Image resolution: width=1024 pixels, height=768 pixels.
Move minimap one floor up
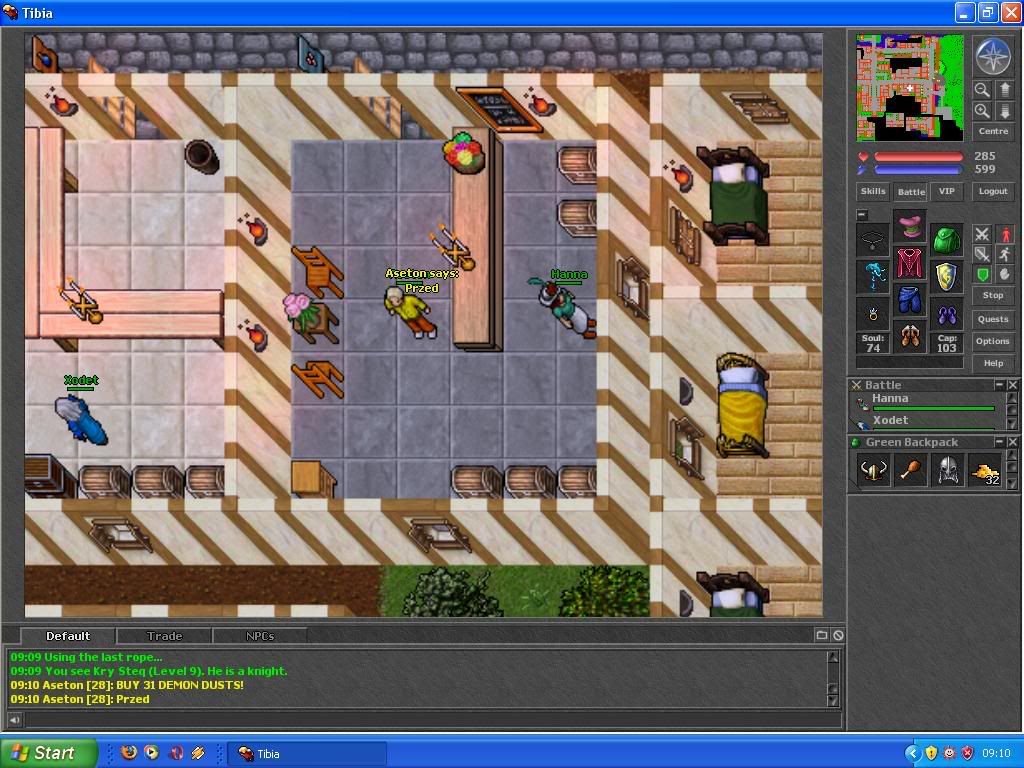coord(1004,89)
